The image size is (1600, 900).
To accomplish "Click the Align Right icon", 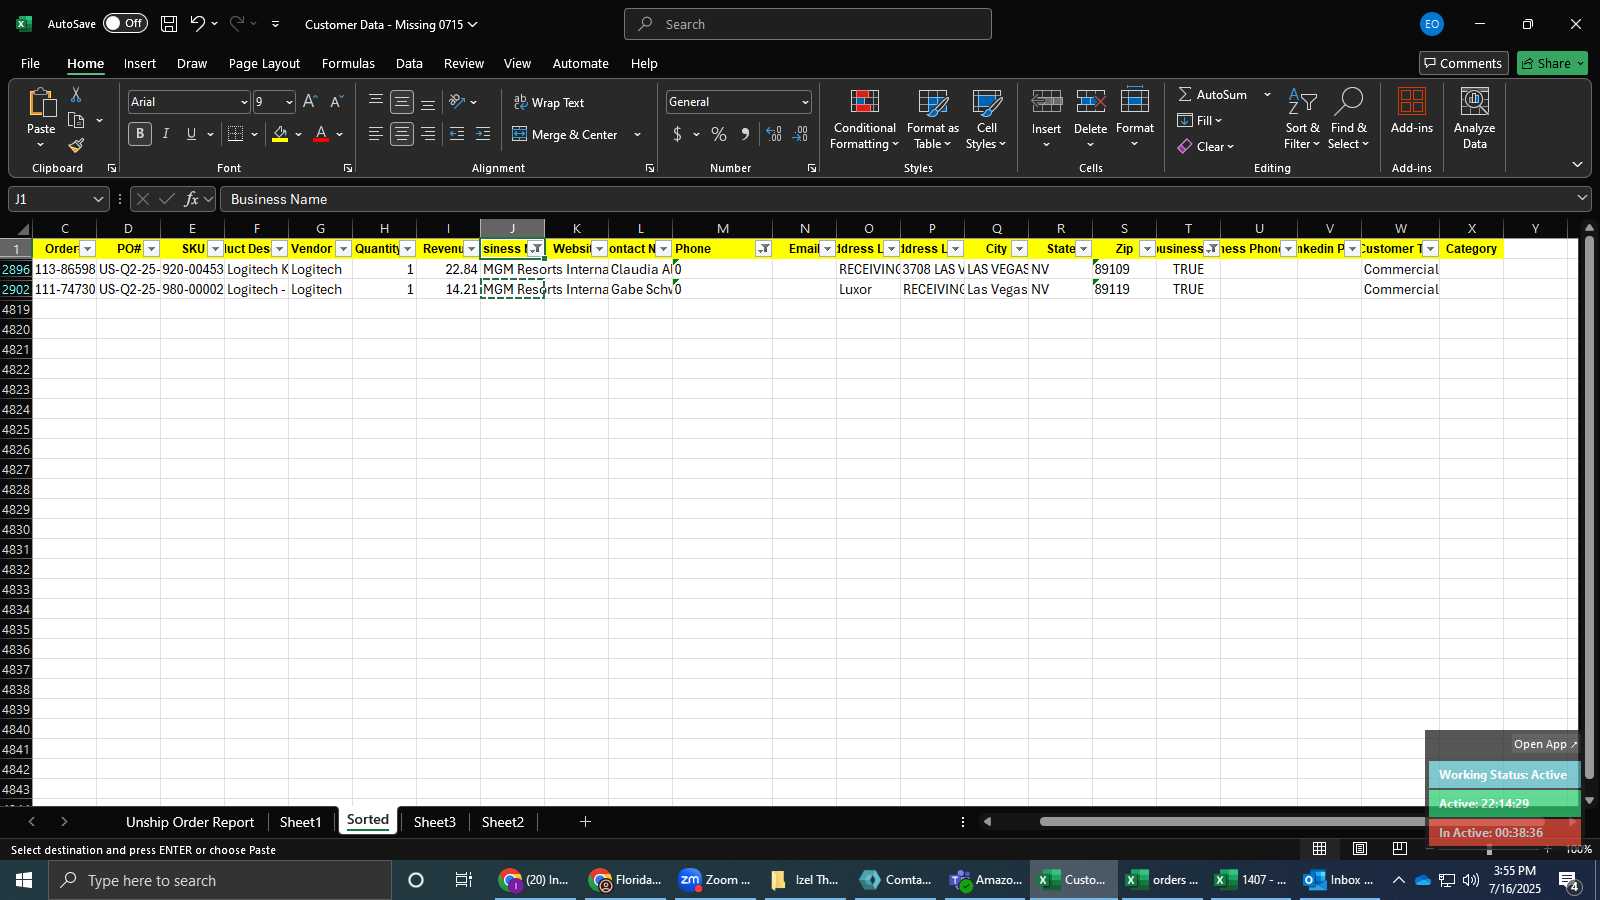I will 428,134.
